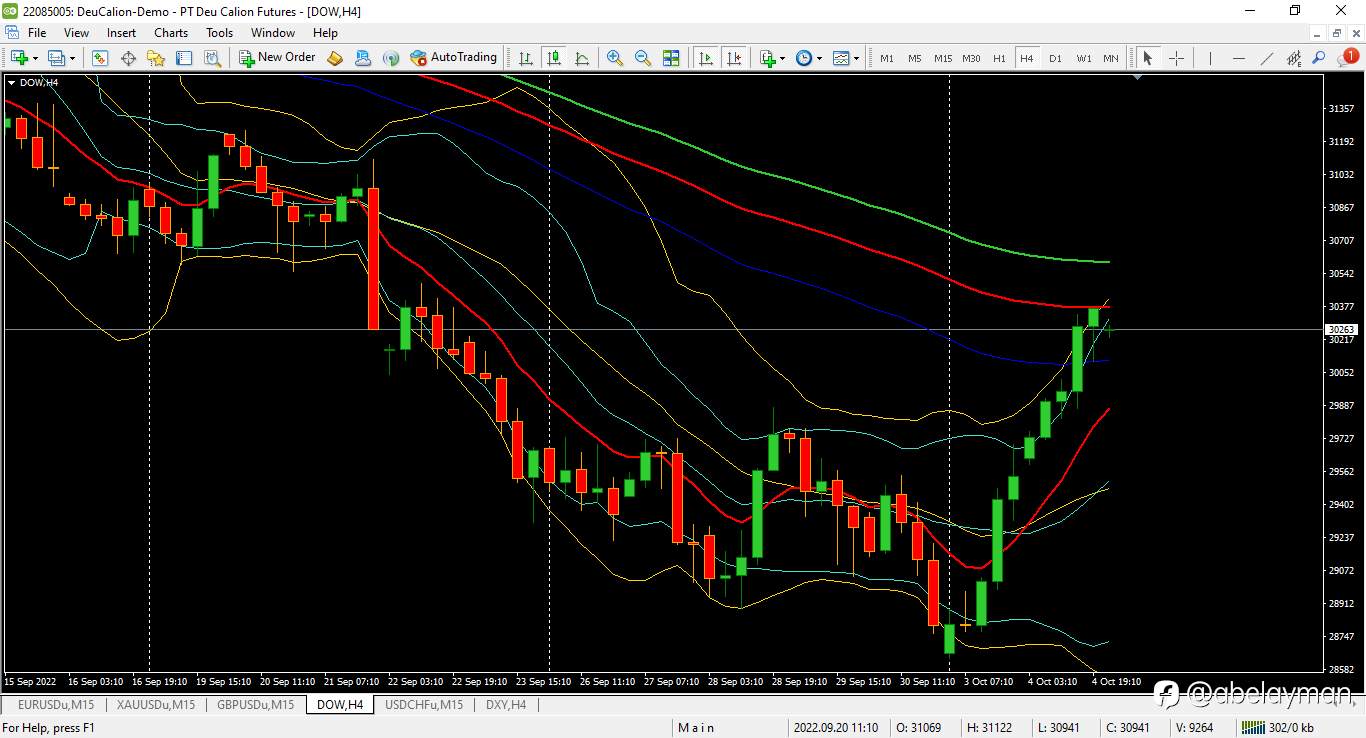Select the equidistant channel tool
1366x738 pixels.
coord(1294,58)
